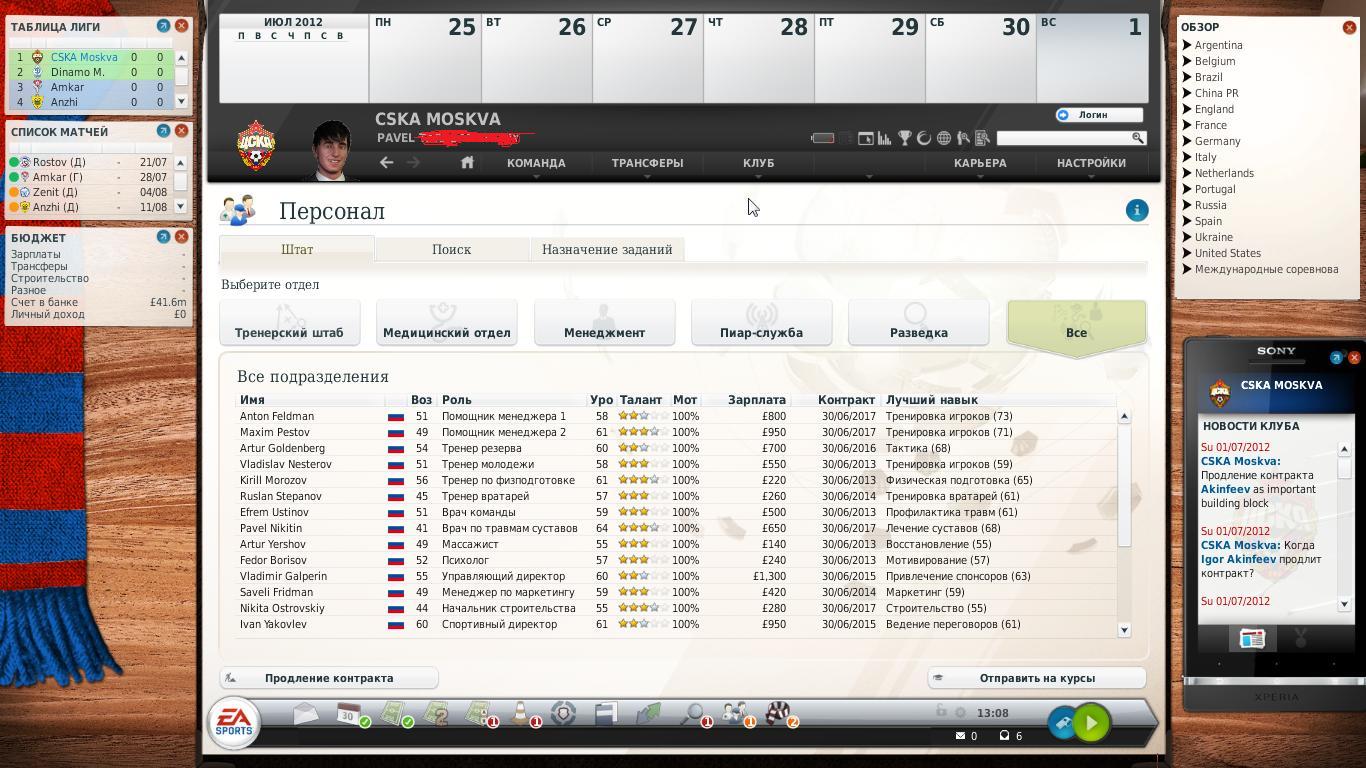Open the news tab icon on Xperia phone
1366x768 pixels.
(x=1252, y=638)
